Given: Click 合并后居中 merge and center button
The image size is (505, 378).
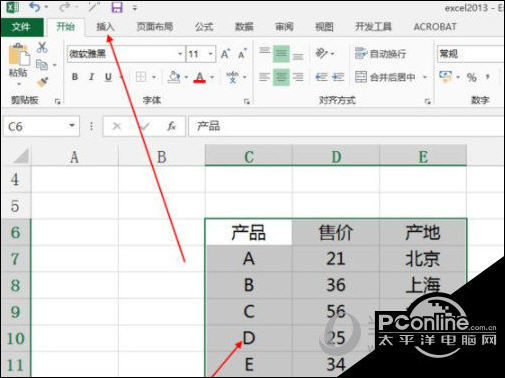Looking at the screenshot, I should (385, 77).
